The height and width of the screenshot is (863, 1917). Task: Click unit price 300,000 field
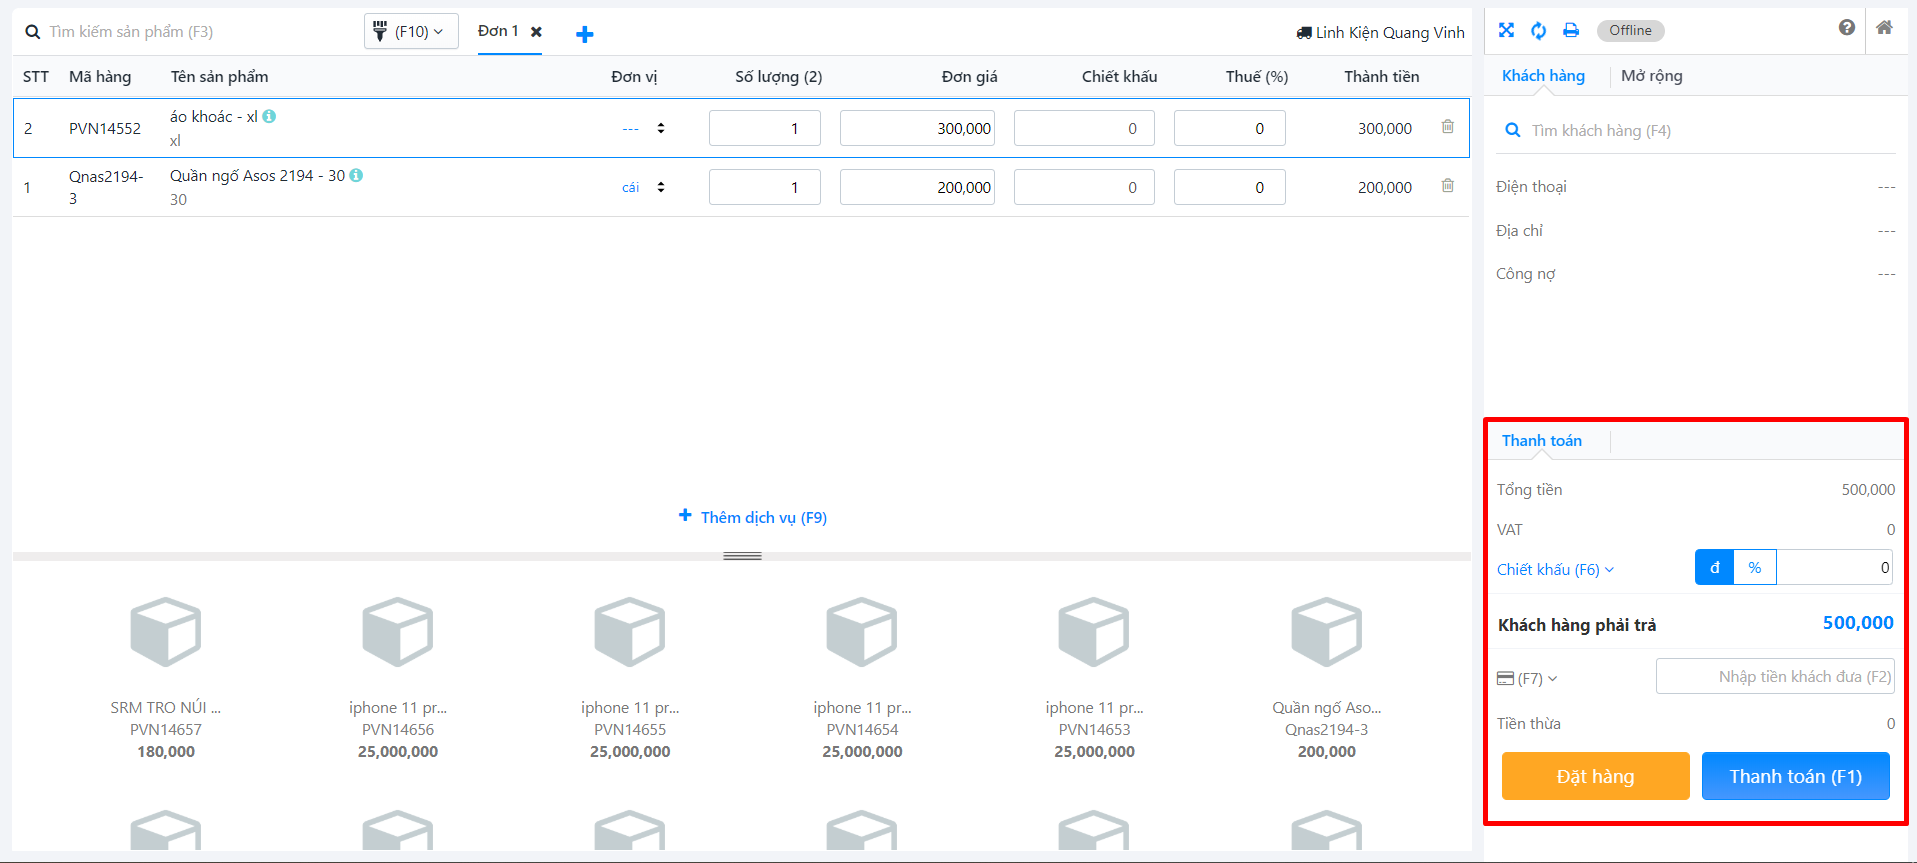[917, 128]
